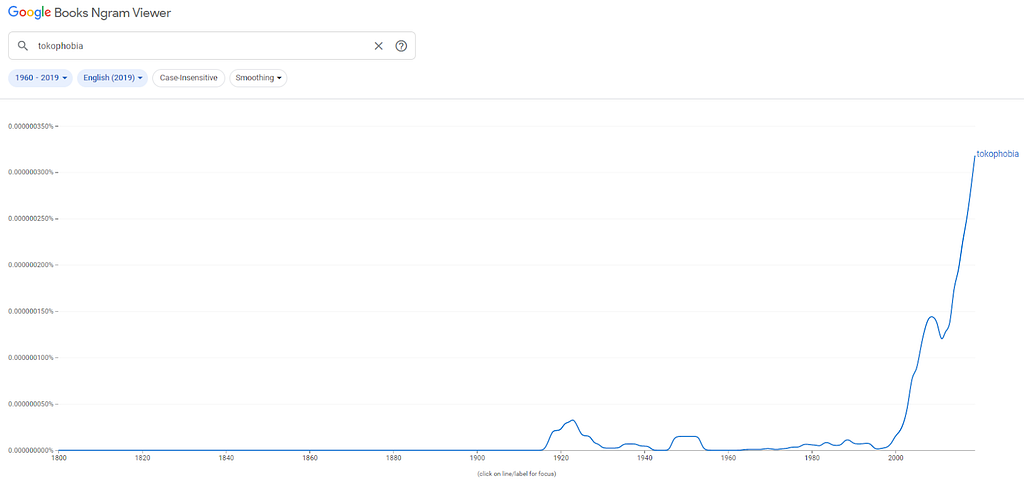
Task: Click the 'click on line/label for focus' hint
Action: point(517,474)
